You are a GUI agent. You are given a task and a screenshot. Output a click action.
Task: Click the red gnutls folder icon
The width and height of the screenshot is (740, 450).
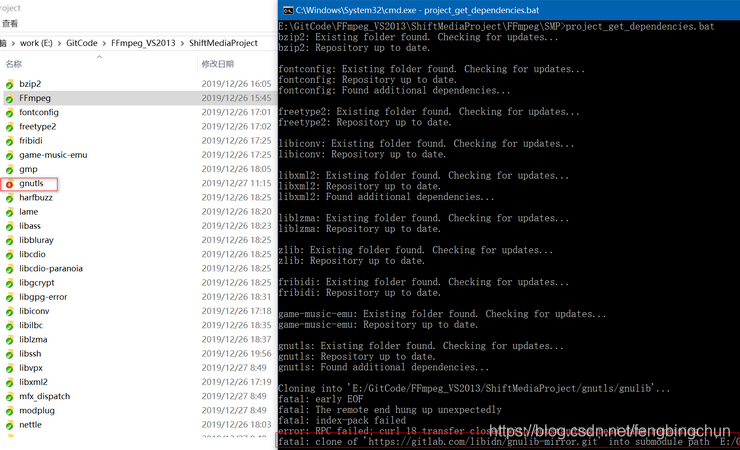(x=9, y=184)
